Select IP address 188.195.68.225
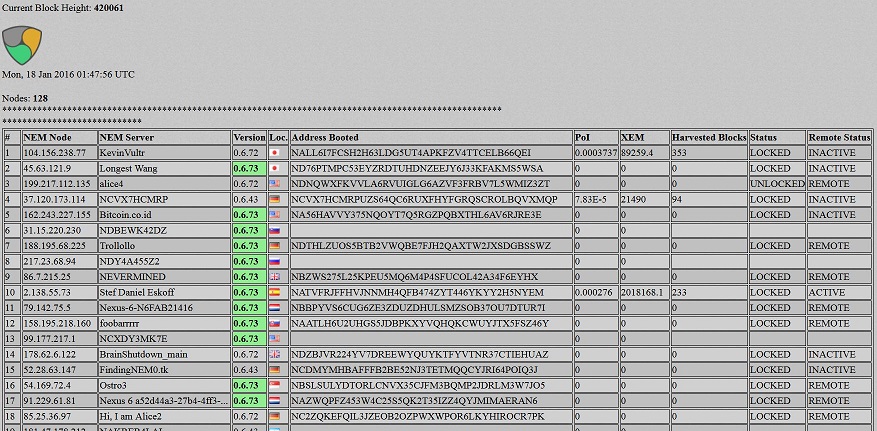Screen dimensions: 877x431 click(x=55, y=246)
